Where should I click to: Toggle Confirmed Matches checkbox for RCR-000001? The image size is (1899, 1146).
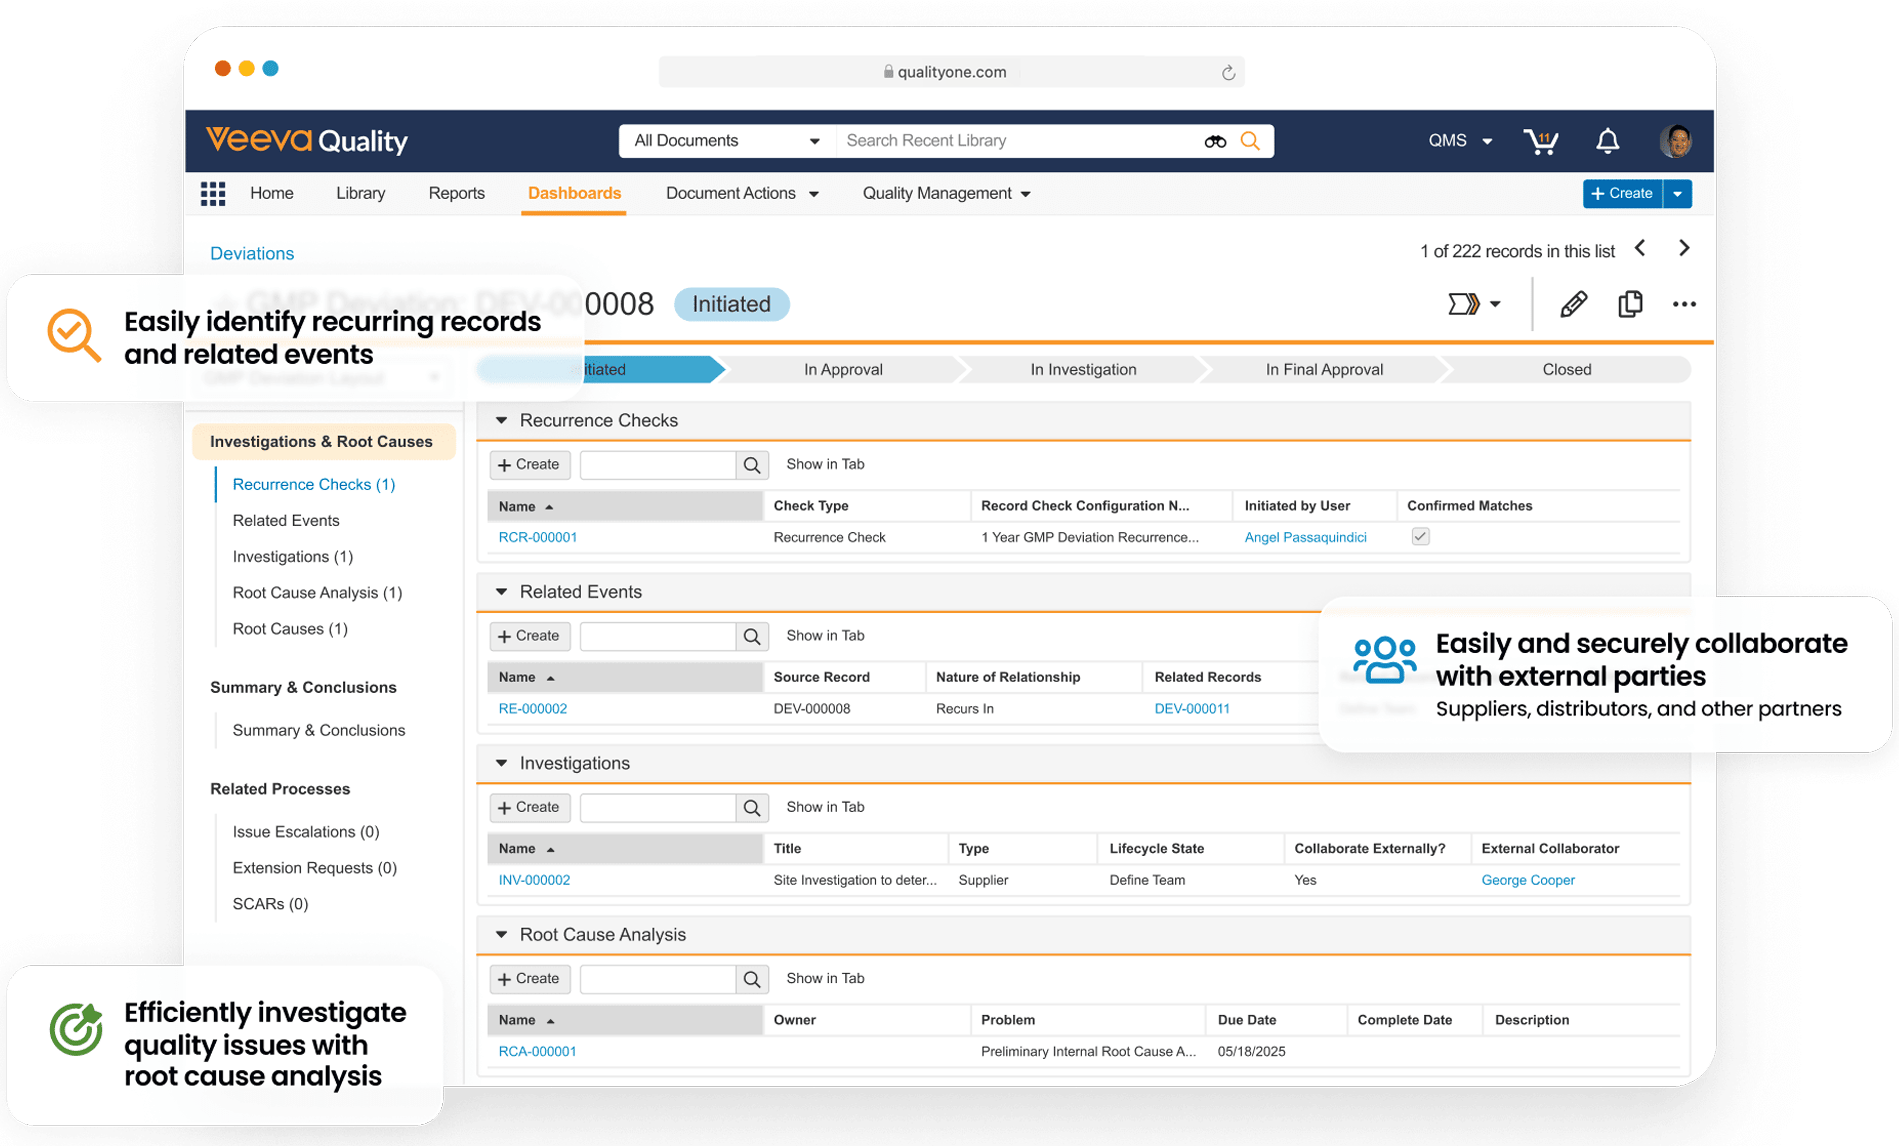pyautogui.click(x=1420, y=537)
